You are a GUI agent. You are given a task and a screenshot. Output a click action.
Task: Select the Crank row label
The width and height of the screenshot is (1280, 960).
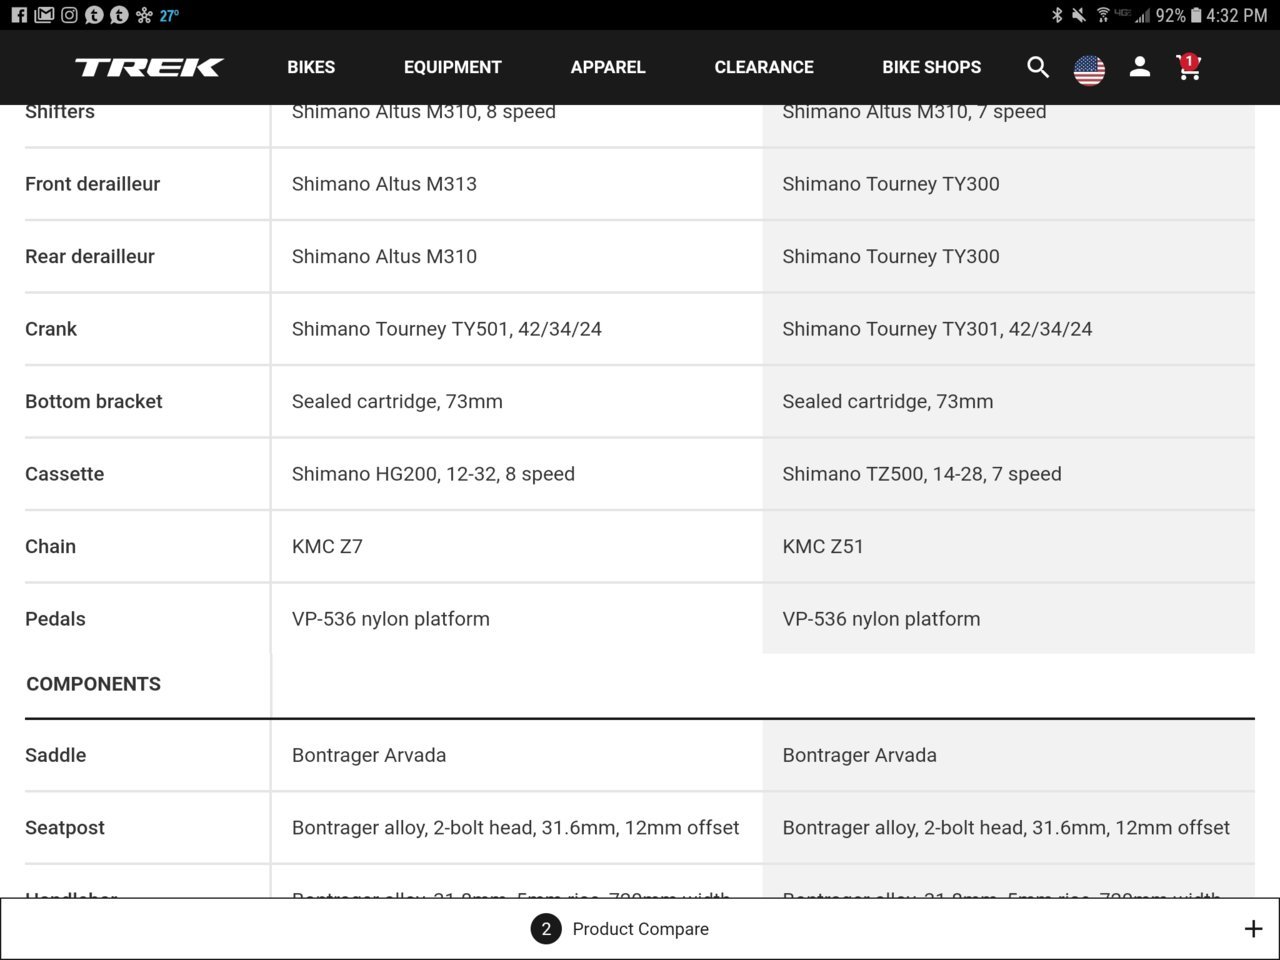click(x=51, y=329)
